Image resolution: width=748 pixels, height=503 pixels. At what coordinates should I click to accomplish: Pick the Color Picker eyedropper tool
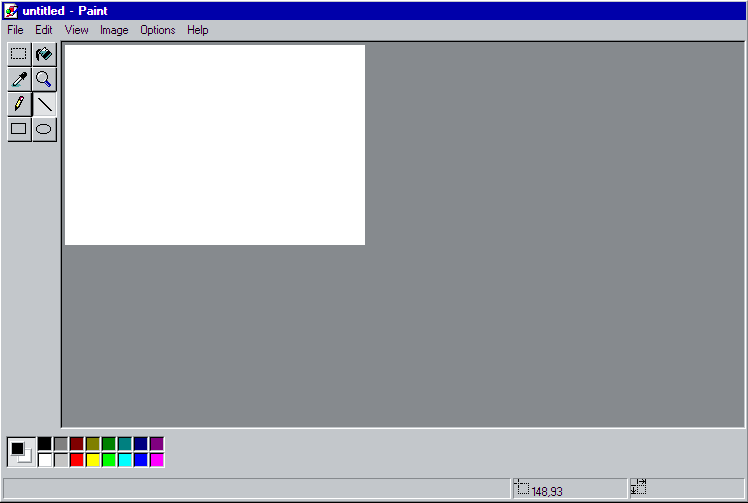[x=19, y=79]
